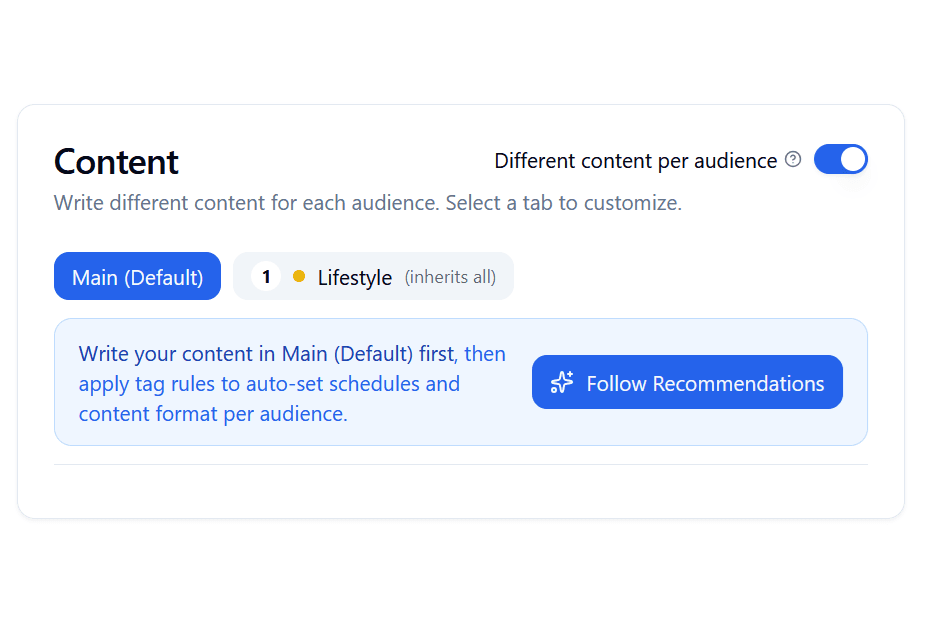Click the 'Write your content in Main' hint
The height and width of the screenshot is (619, 927).
[265, 354]
